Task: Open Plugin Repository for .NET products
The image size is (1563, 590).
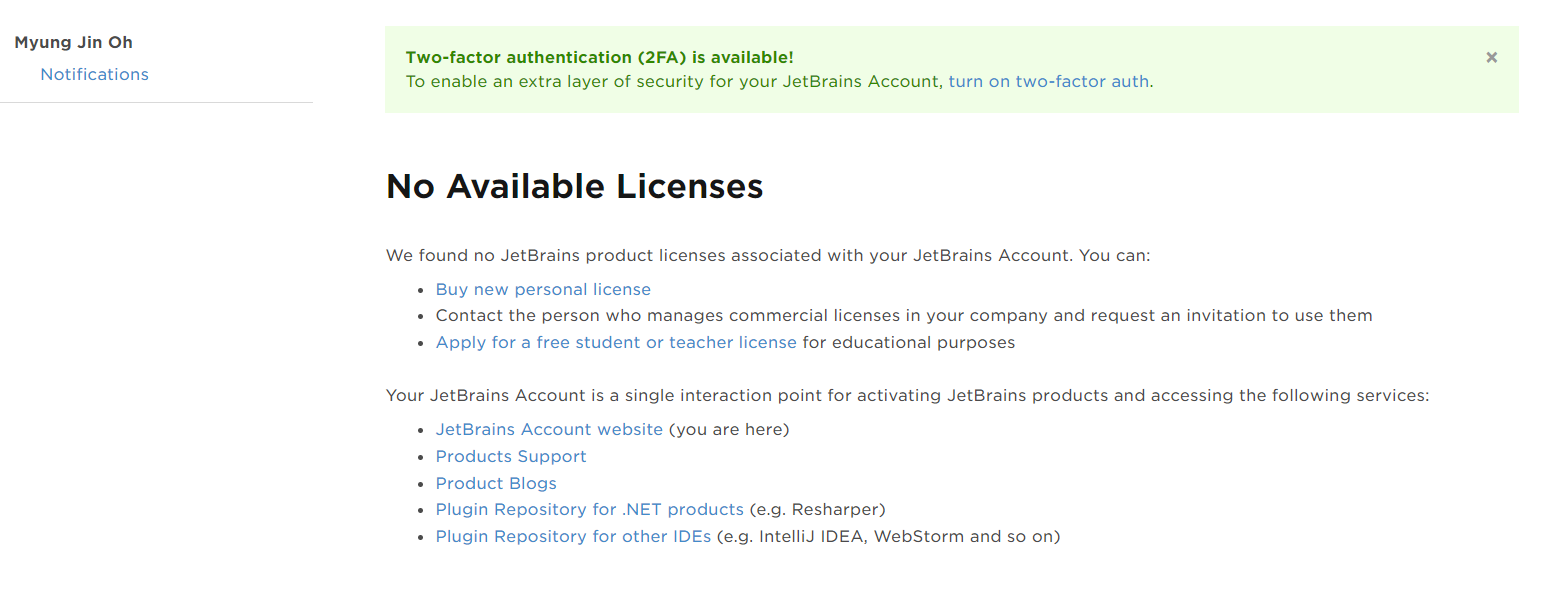Action: (x=590, y=509)
